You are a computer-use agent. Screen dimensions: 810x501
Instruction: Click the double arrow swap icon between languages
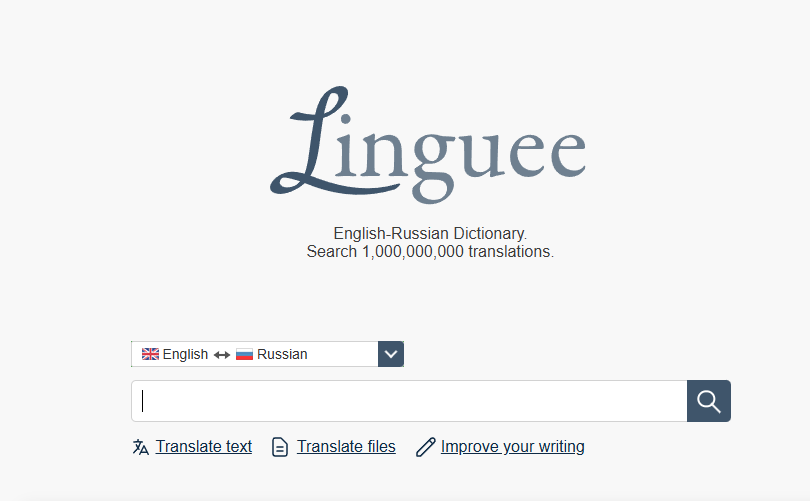pyautogui.click(x=222, y=355)
